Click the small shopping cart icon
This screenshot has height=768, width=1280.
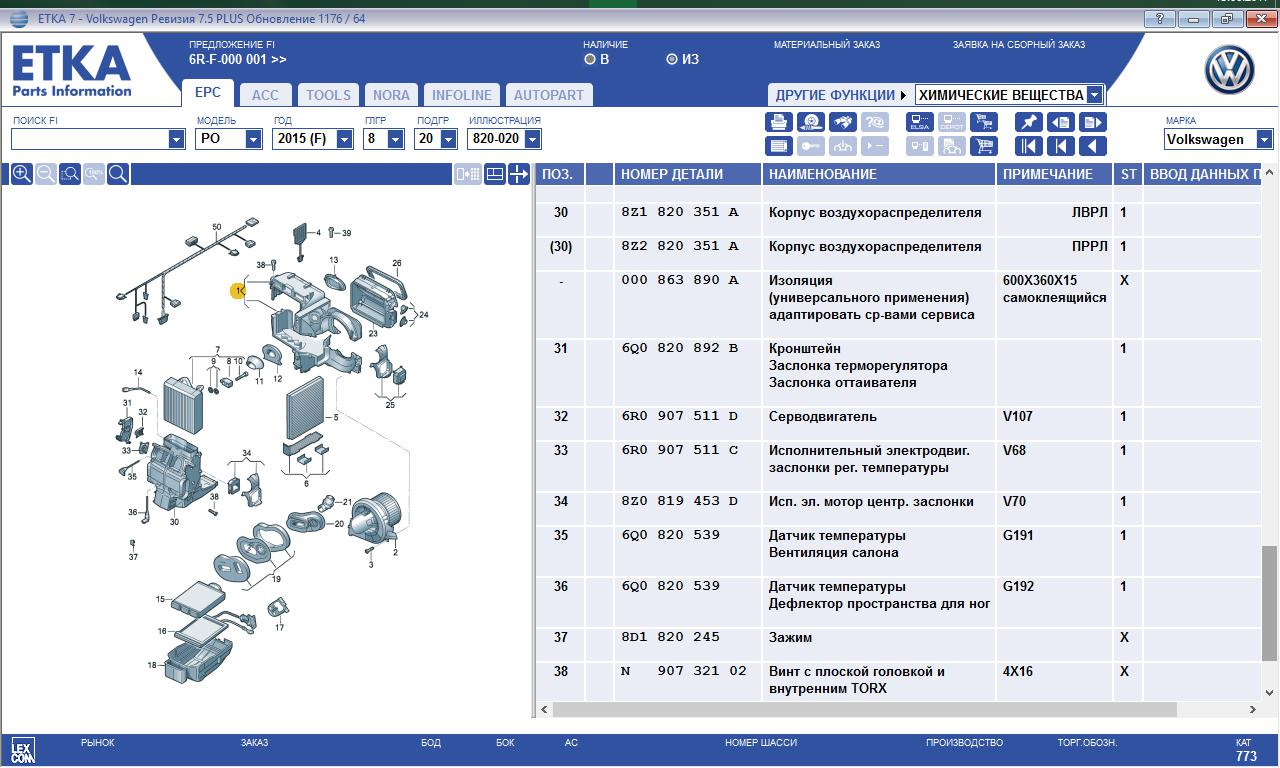pos(984,122)
